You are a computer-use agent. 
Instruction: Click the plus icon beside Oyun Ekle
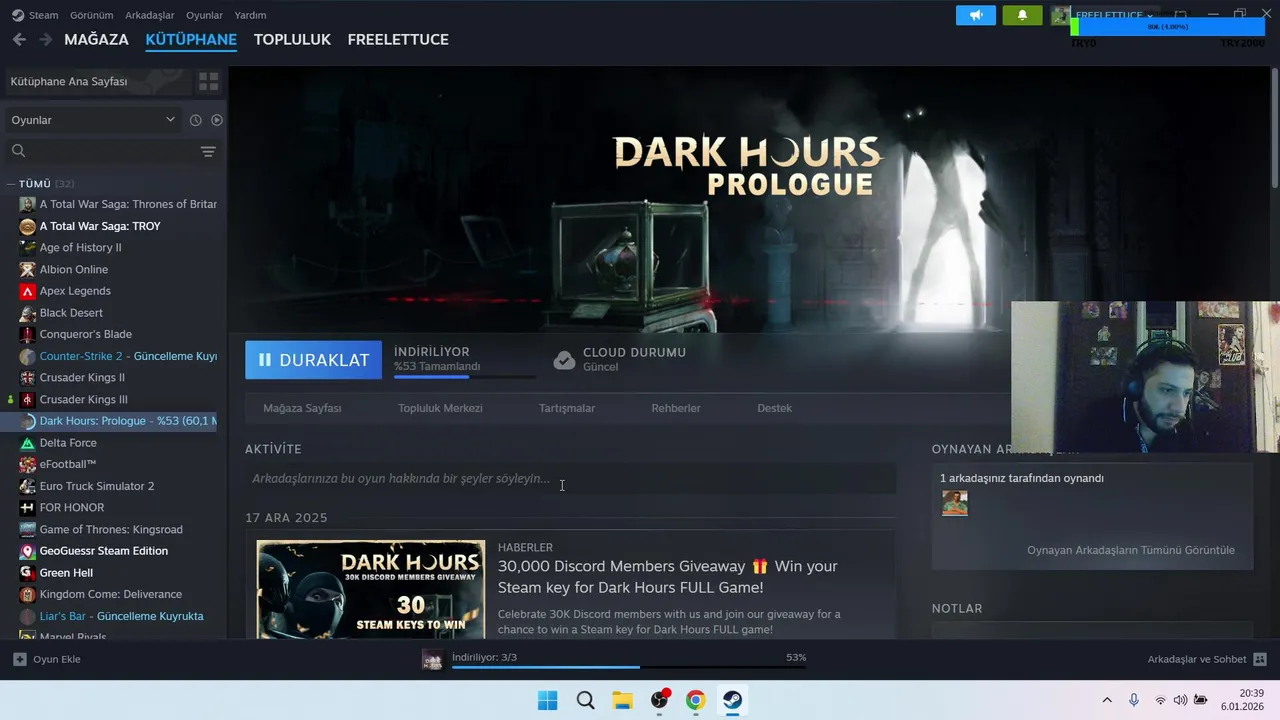[x=19, y=659]
